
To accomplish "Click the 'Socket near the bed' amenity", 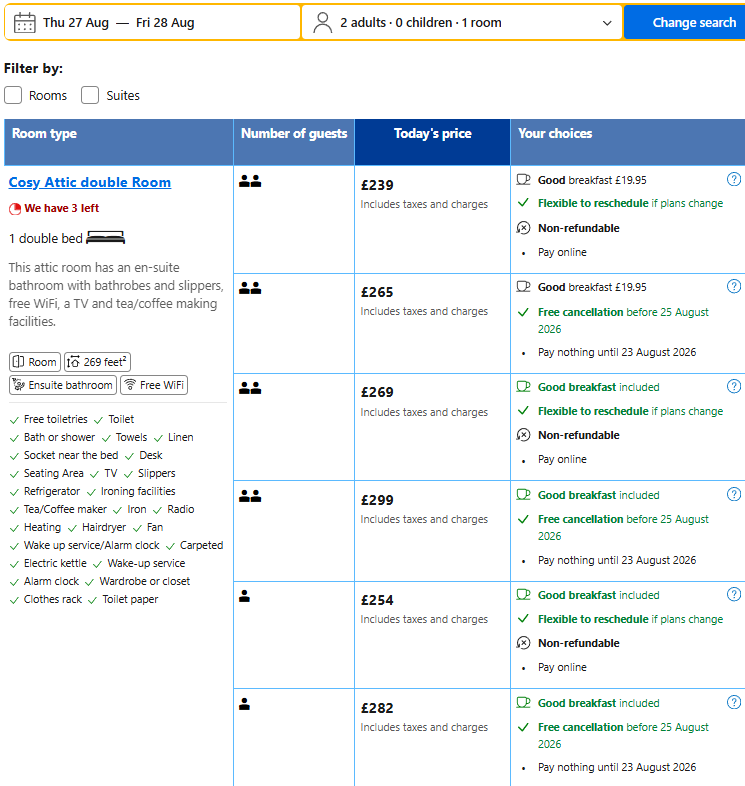I will tap(71, 455).
